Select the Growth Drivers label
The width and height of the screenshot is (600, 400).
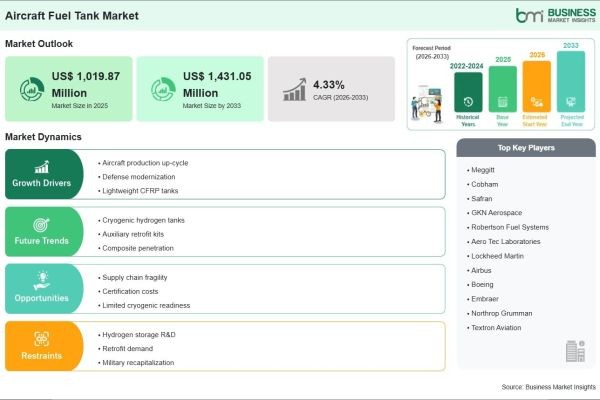[x=41, y=183]
